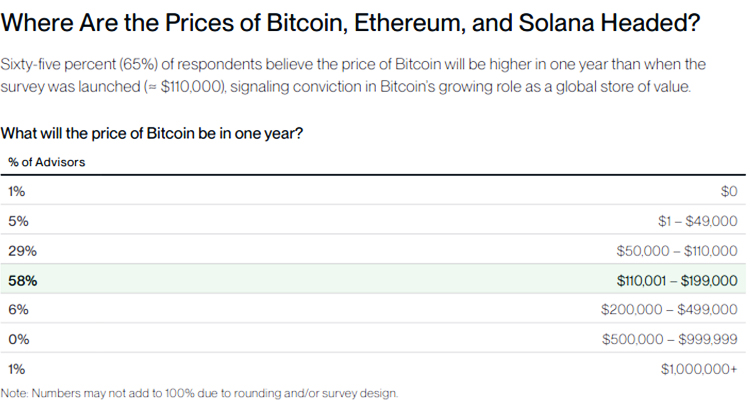Click the 6% advisors value
The width and height of the screenshot is (750, 406).
[17, 310]
